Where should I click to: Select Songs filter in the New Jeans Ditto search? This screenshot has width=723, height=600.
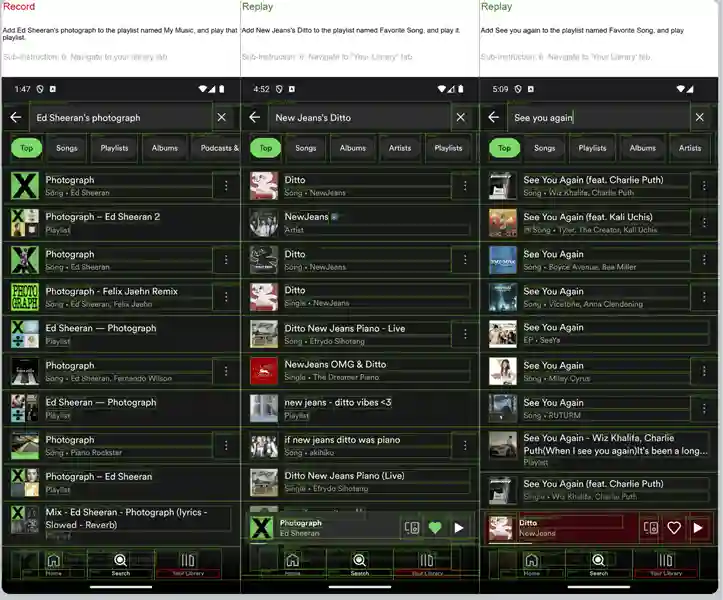click(x=306, y=148)
